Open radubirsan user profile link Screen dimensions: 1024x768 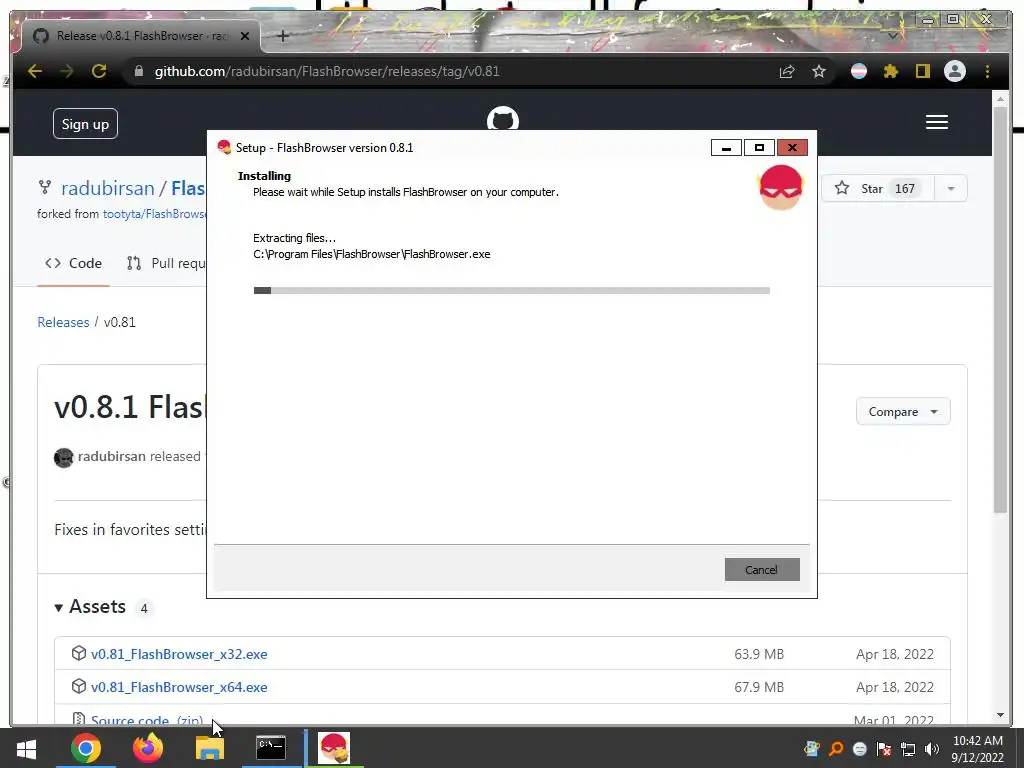(108, 188)
